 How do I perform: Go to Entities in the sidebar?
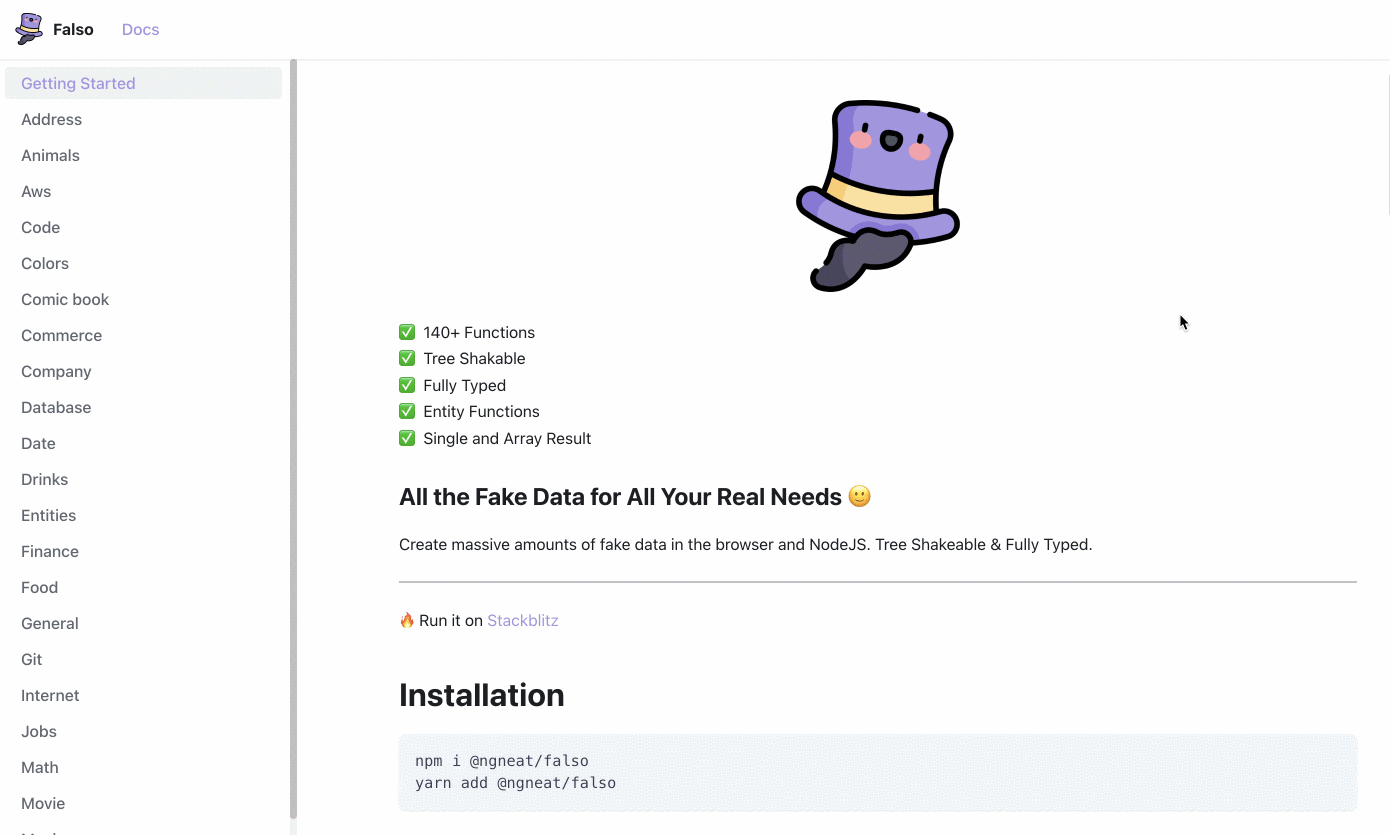pos(143,515)
